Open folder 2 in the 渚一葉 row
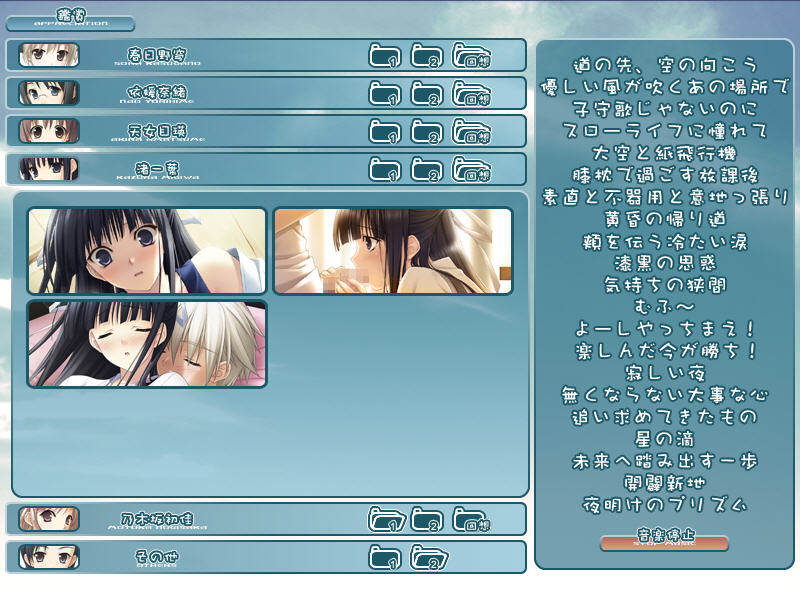This screenshot has height=600, width=800. coord(427,169)
